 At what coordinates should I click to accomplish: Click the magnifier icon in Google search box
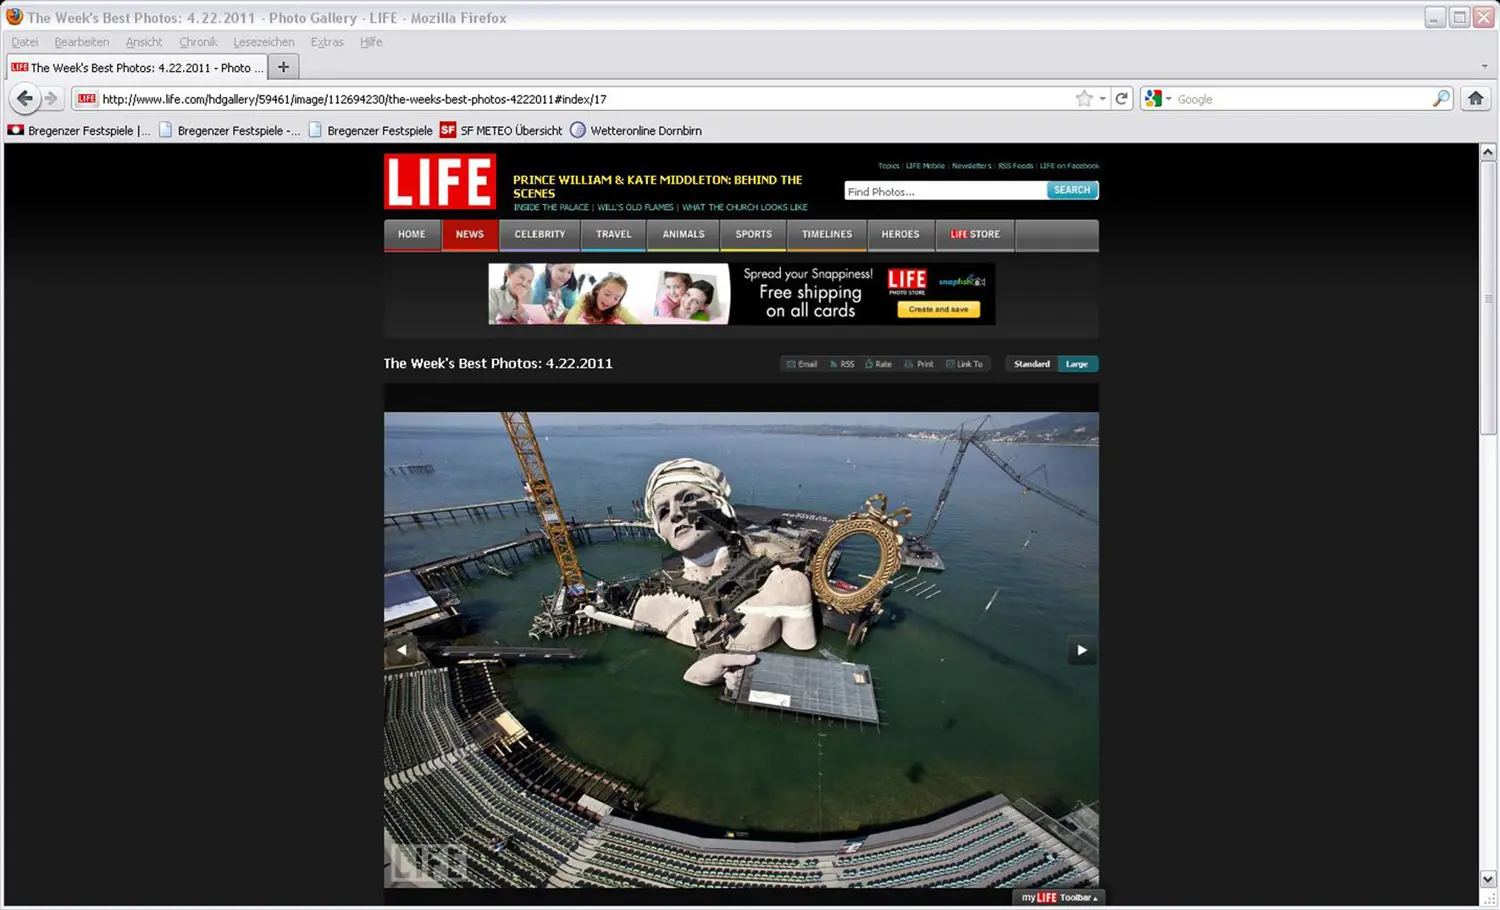click(x=1440, y=98)
